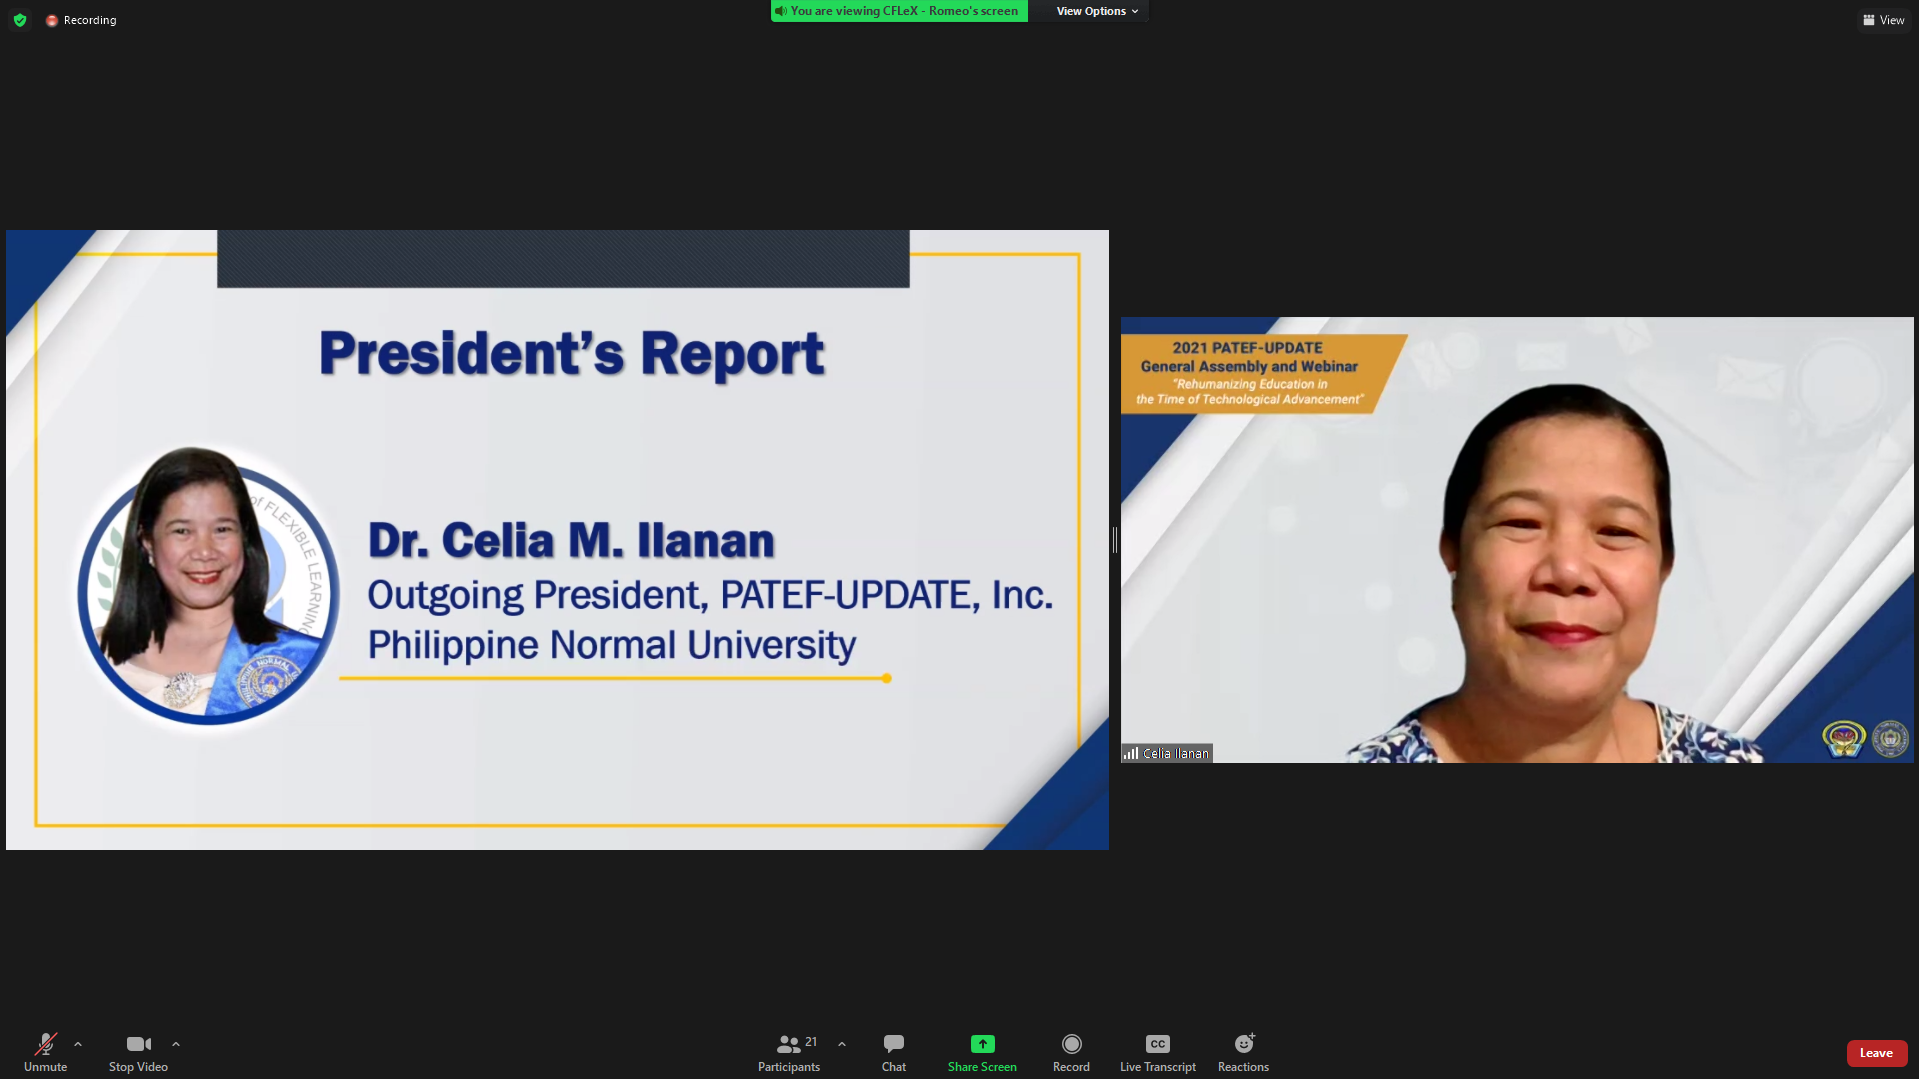This screenshot has height=1079, width=1919.
Task: Open the View Options dropdown
Action: (1097, 11)
